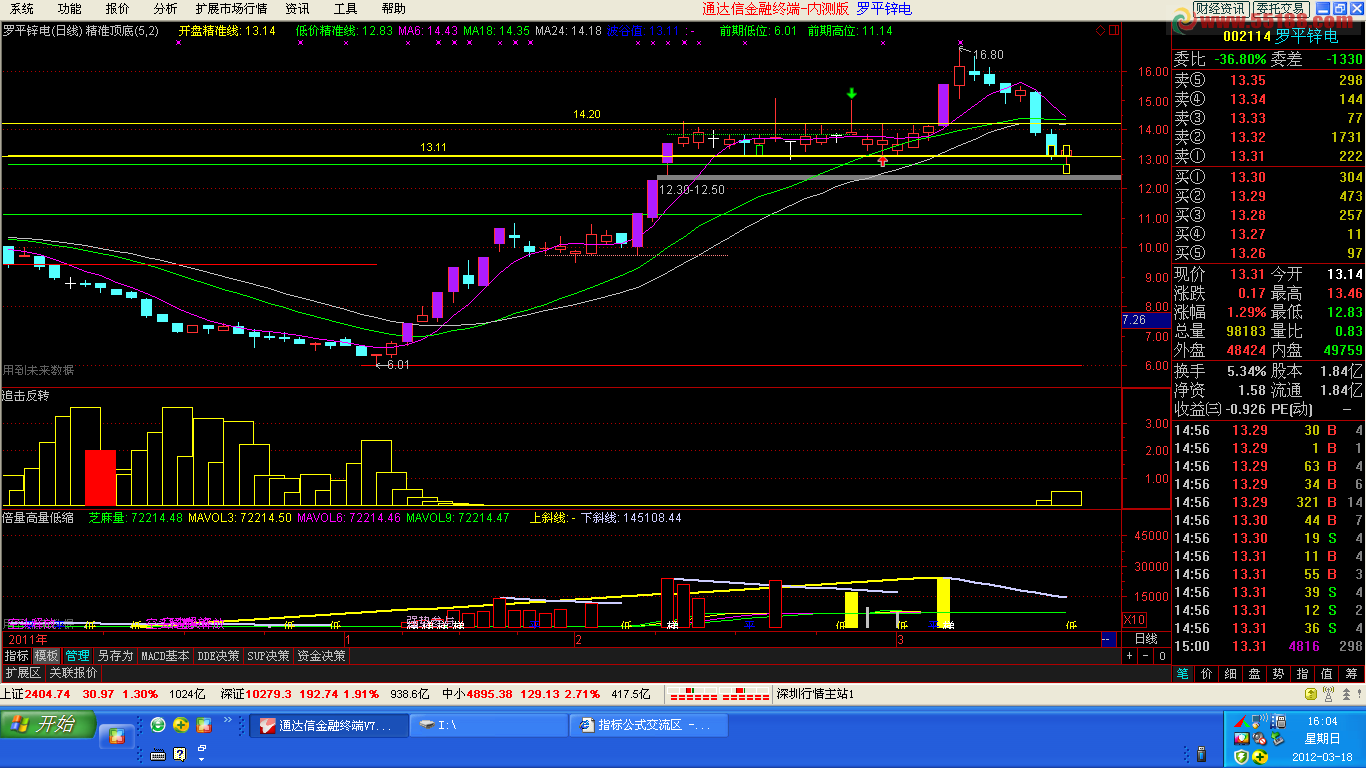Click the 委托交易 button
Viewport: 1366px width, 768px height.
[x=1280, y=9]
